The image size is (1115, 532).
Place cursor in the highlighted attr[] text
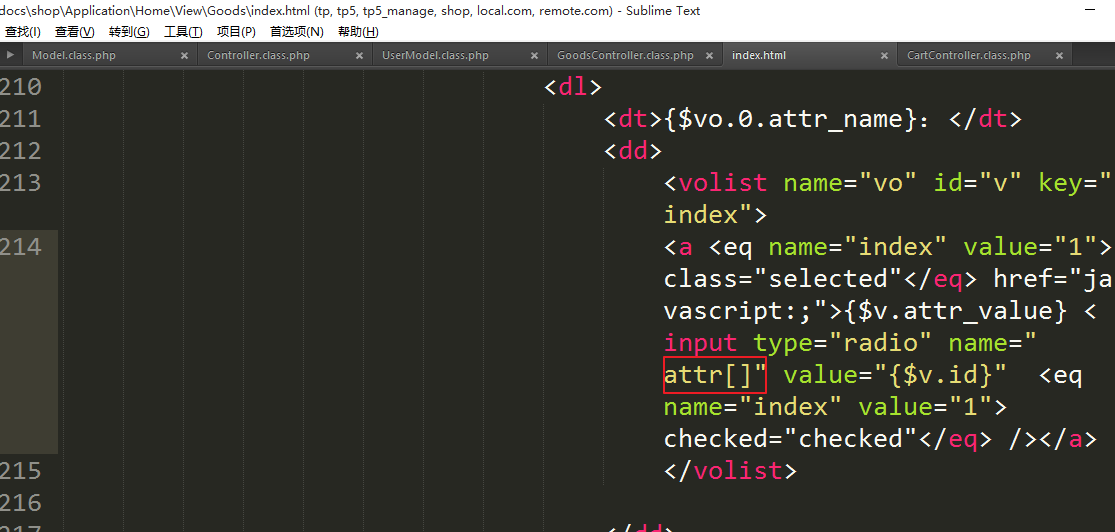pos(714,375)
